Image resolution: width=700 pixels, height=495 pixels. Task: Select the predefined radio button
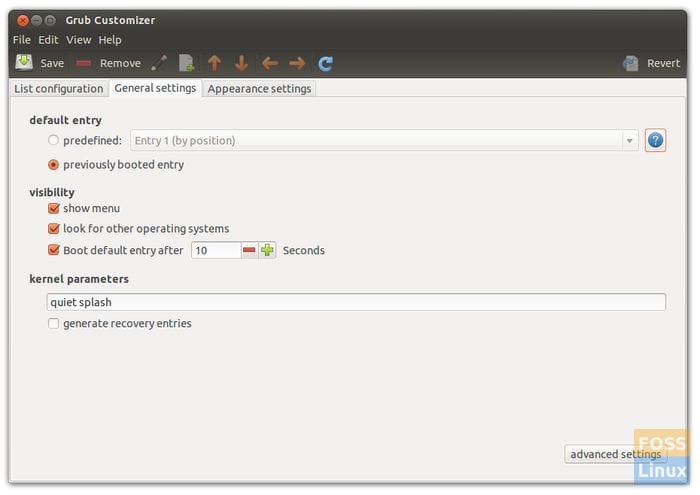coord(53,140)
